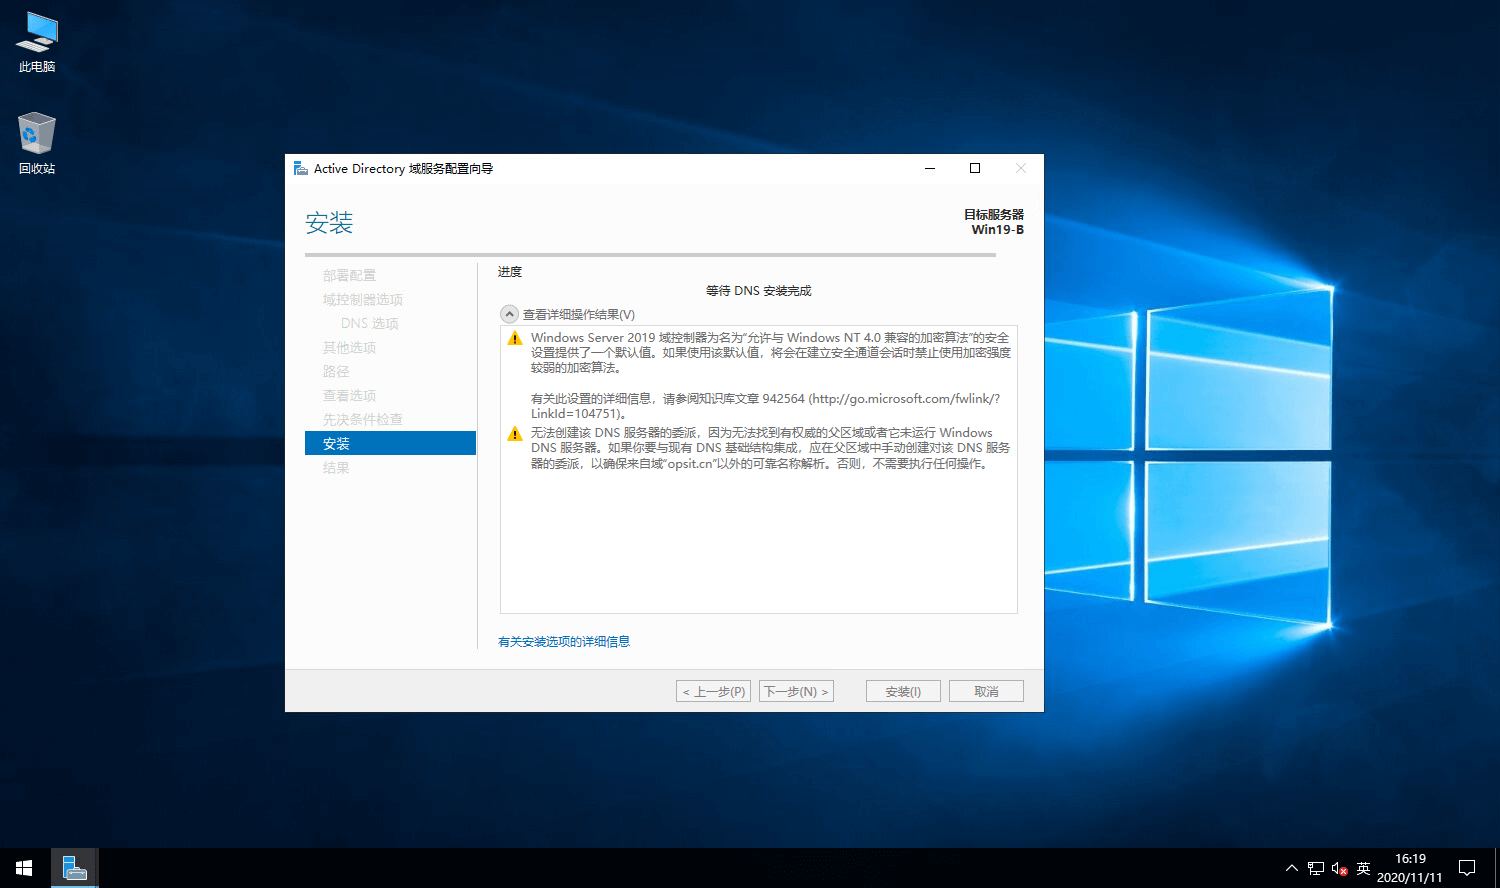Open the 有关安装选项的详细信息 link
This screenshot has width=1500, height=888.
(x=564, y=642)
